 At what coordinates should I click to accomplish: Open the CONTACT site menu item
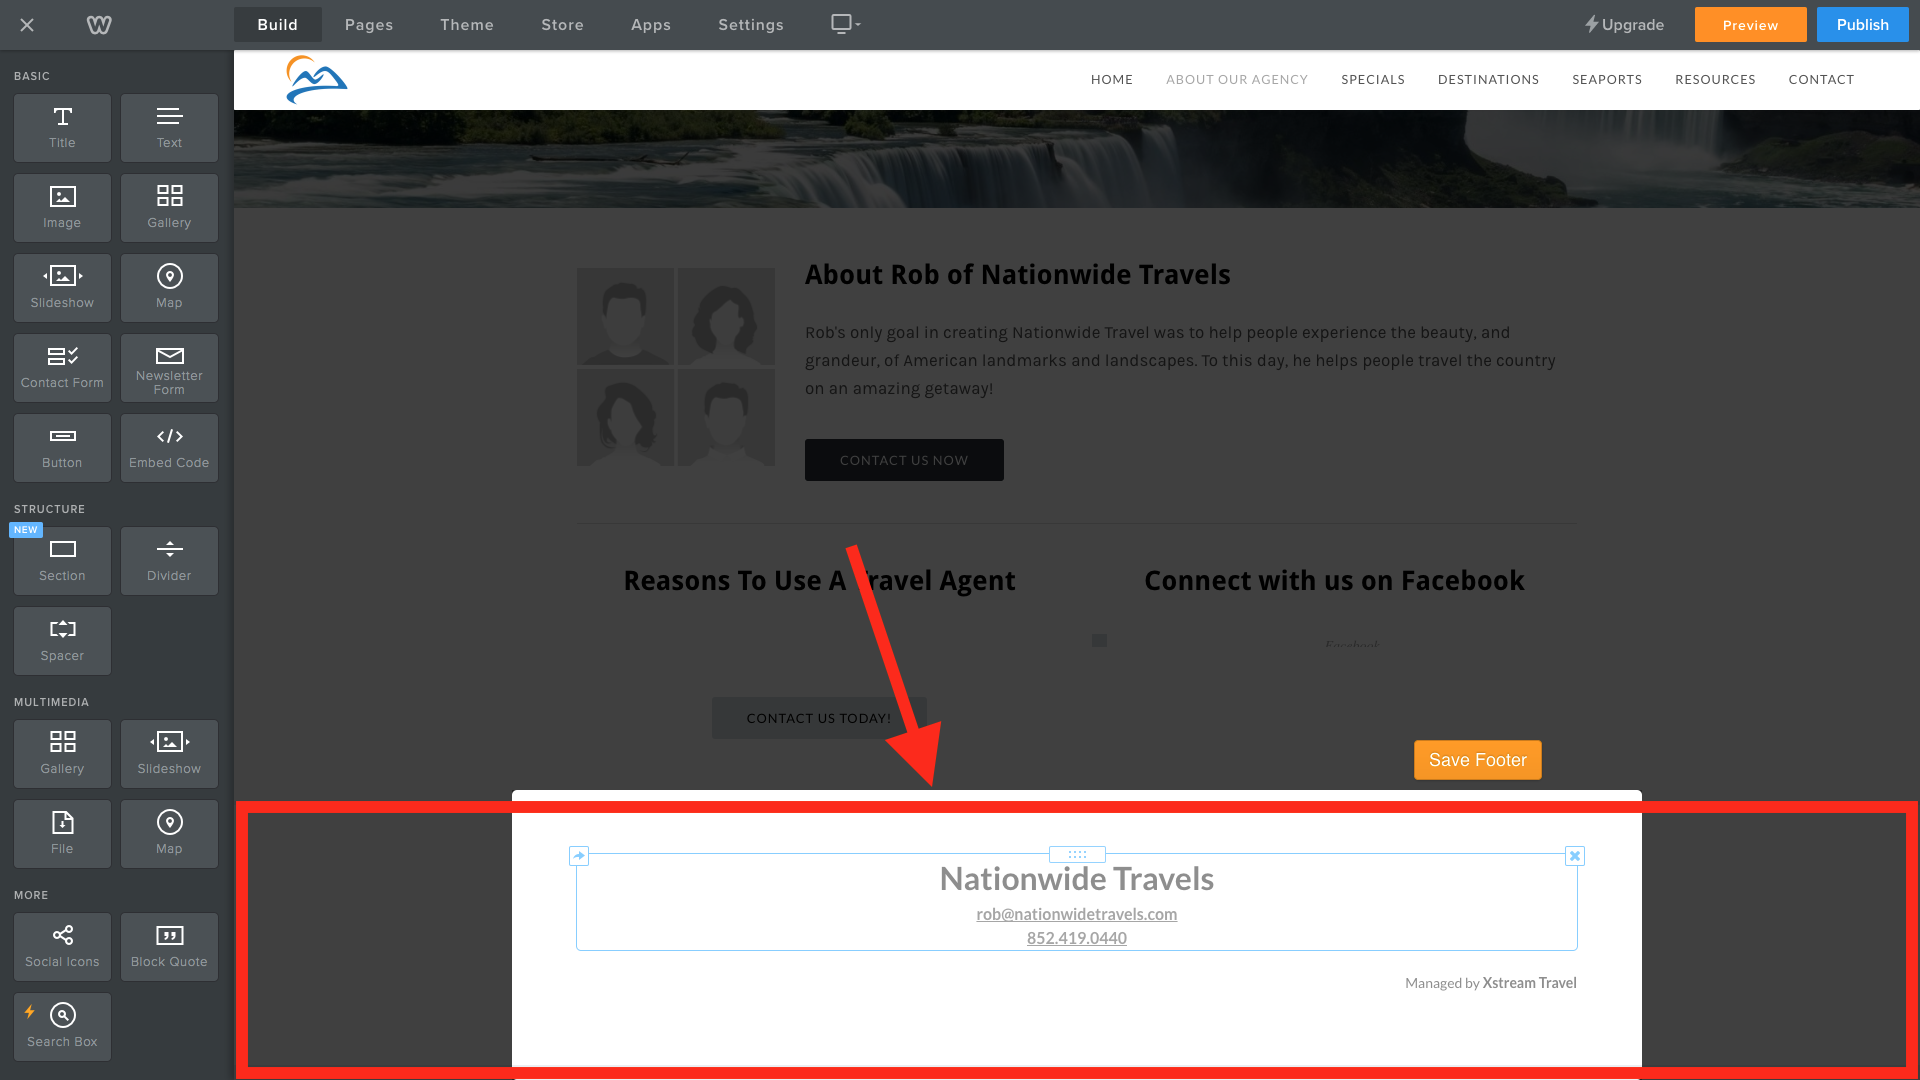(x=1822, y=80)
